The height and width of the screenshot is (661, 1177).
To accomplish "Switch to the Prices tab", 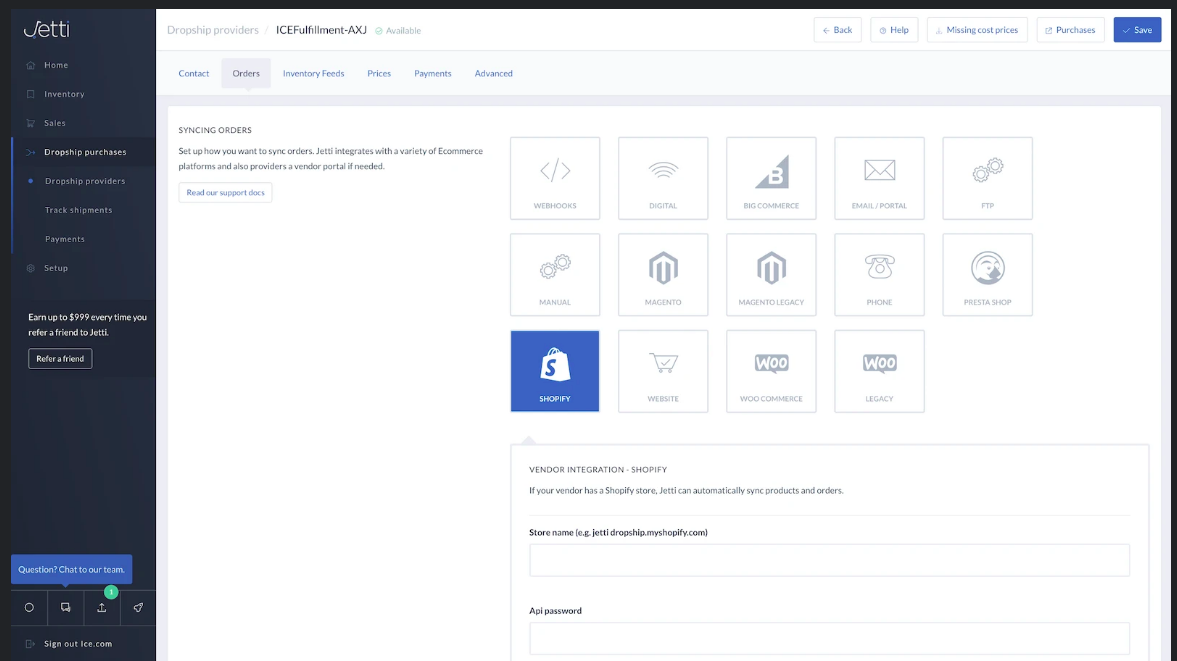I will (x=379, y=74).
